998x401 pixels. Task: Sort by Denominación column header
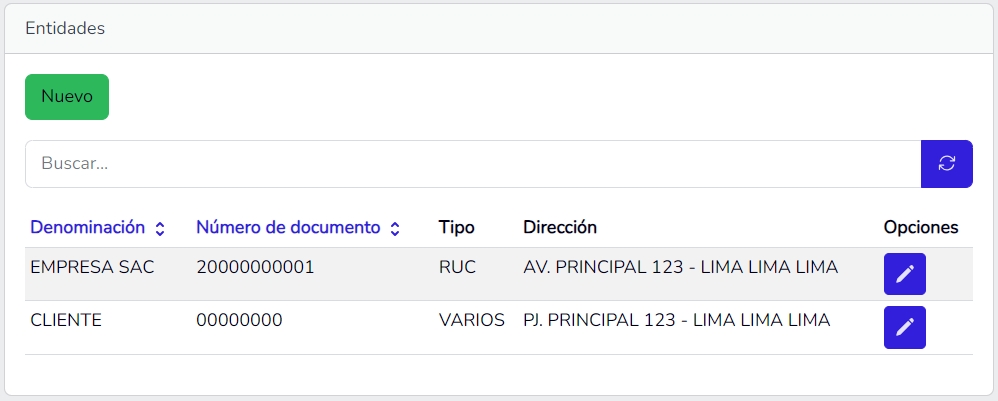coord(88,227)
